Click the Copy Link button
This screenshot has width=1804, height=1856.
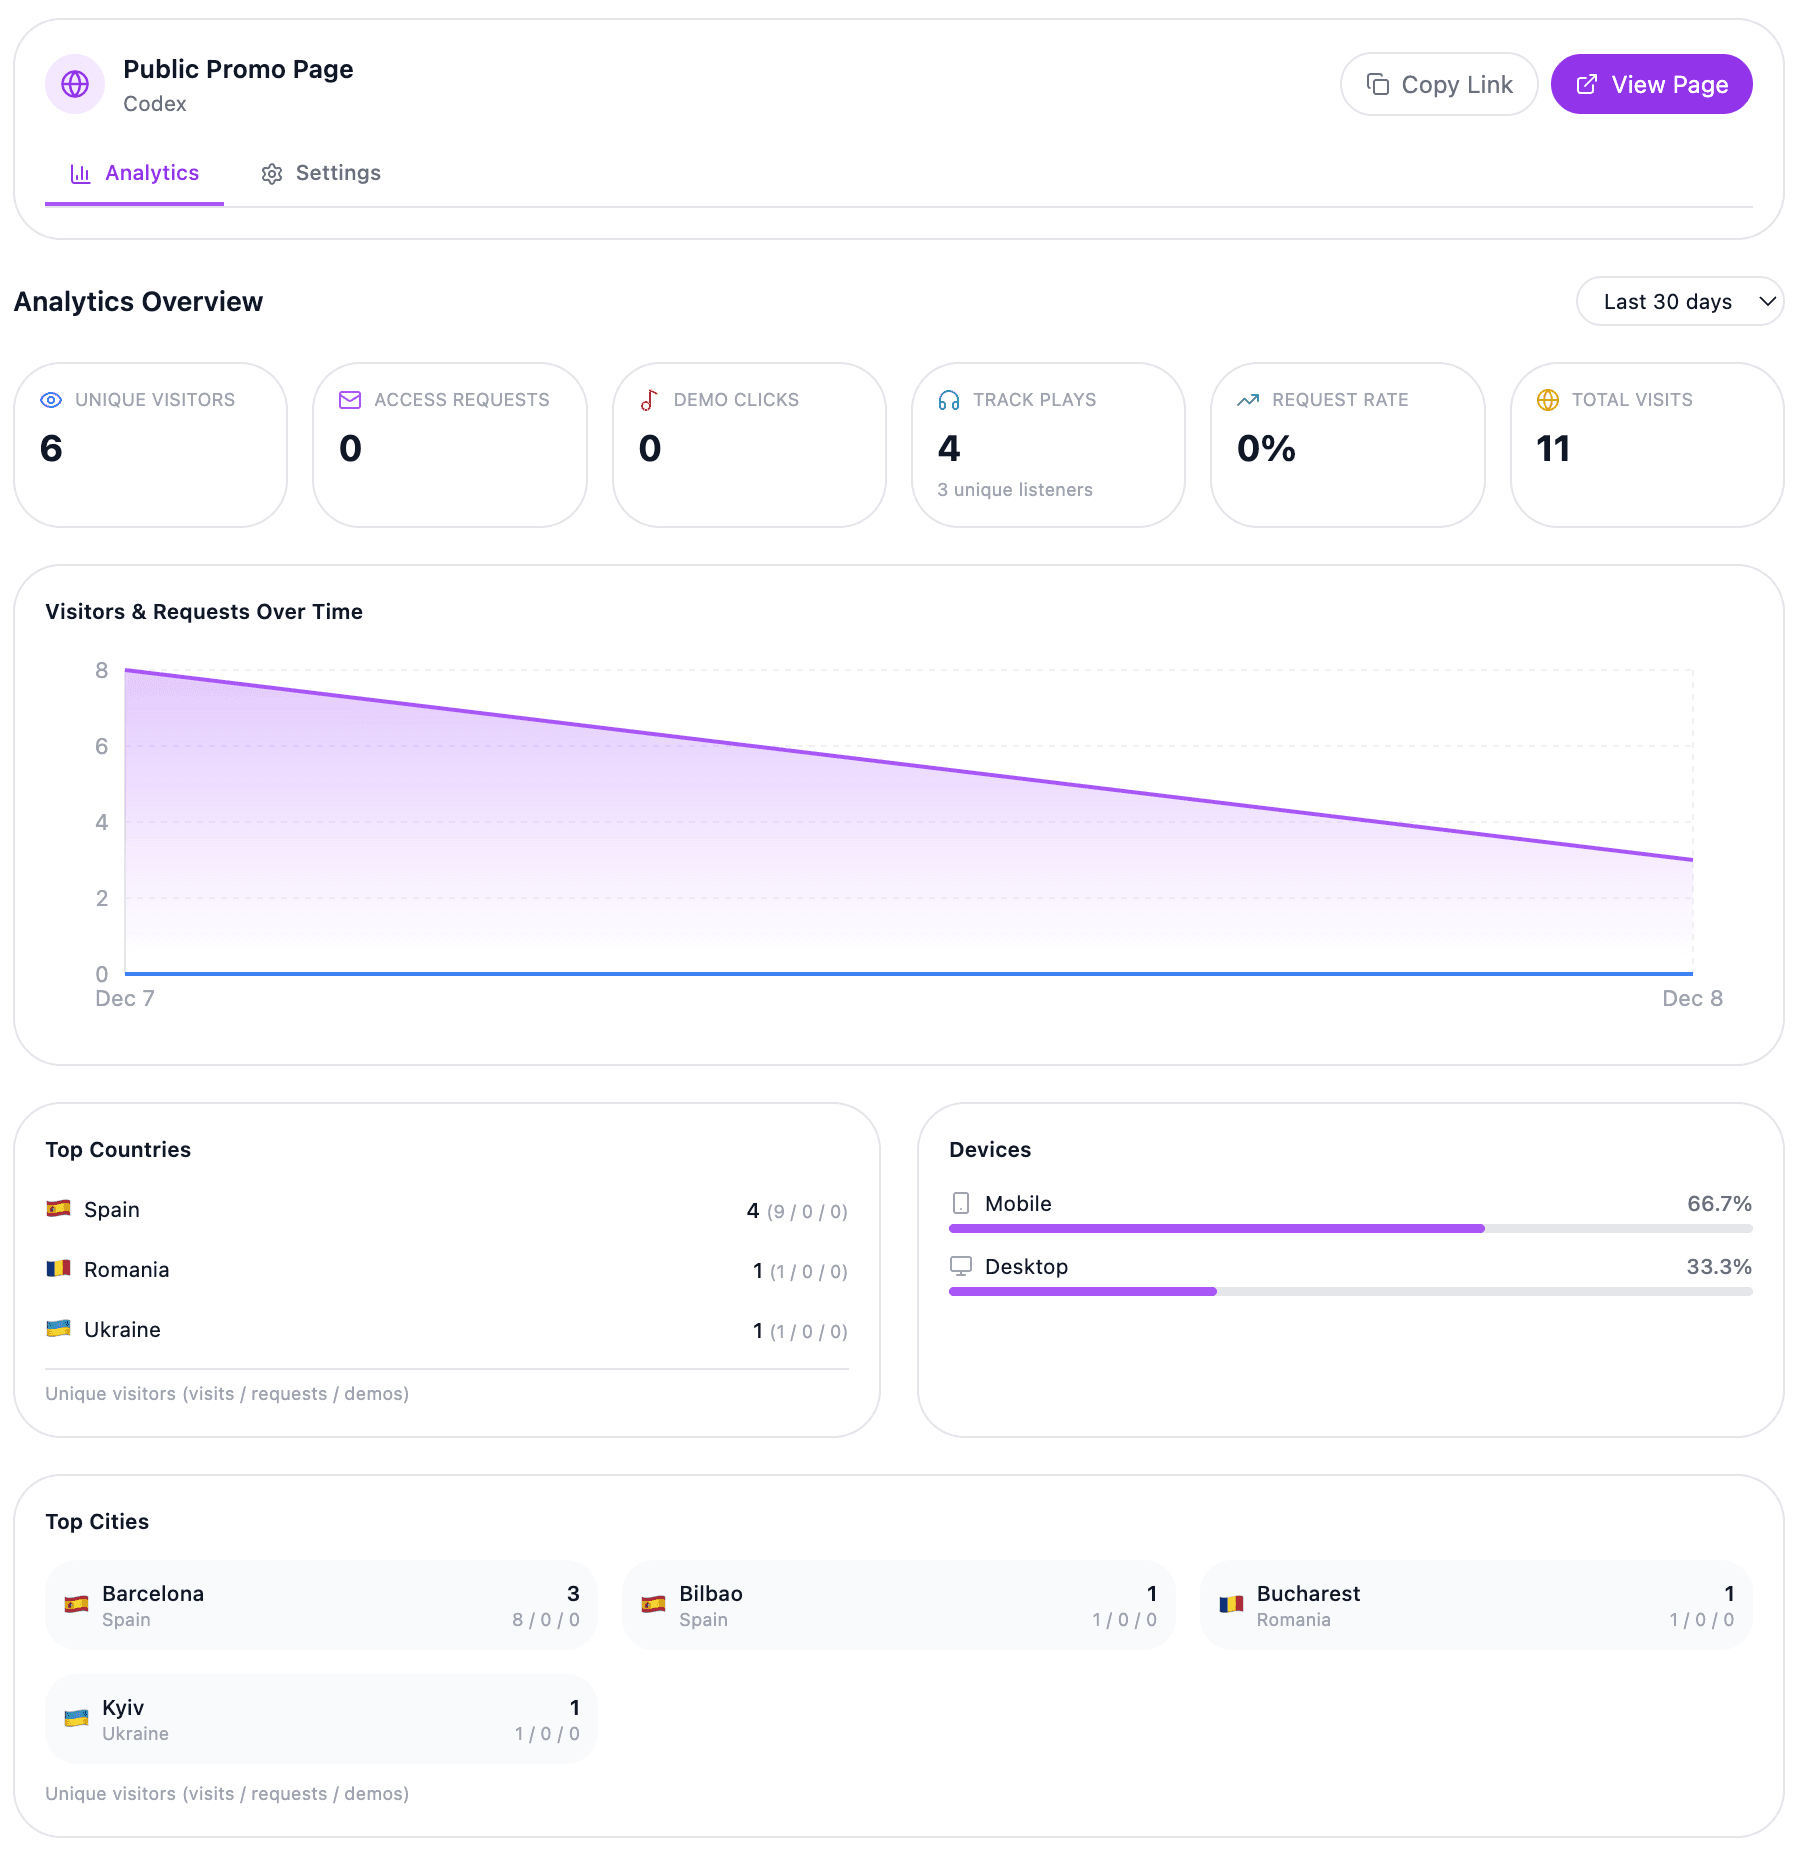point(1439,84)
